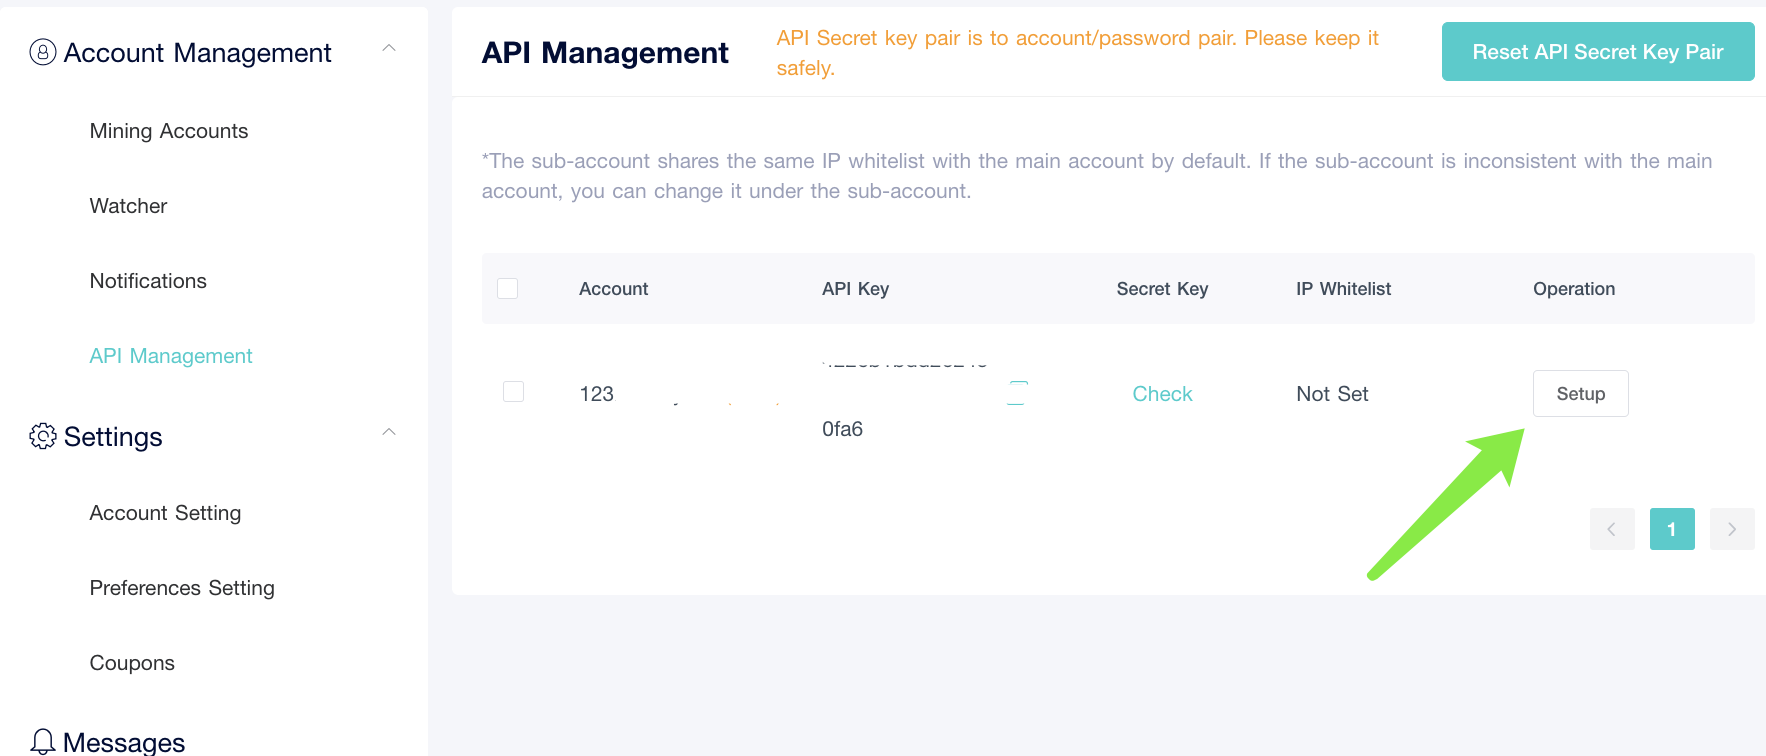Click Reset API Secret Key Pair
1766x756 pixels.
tap(1597, 51)
